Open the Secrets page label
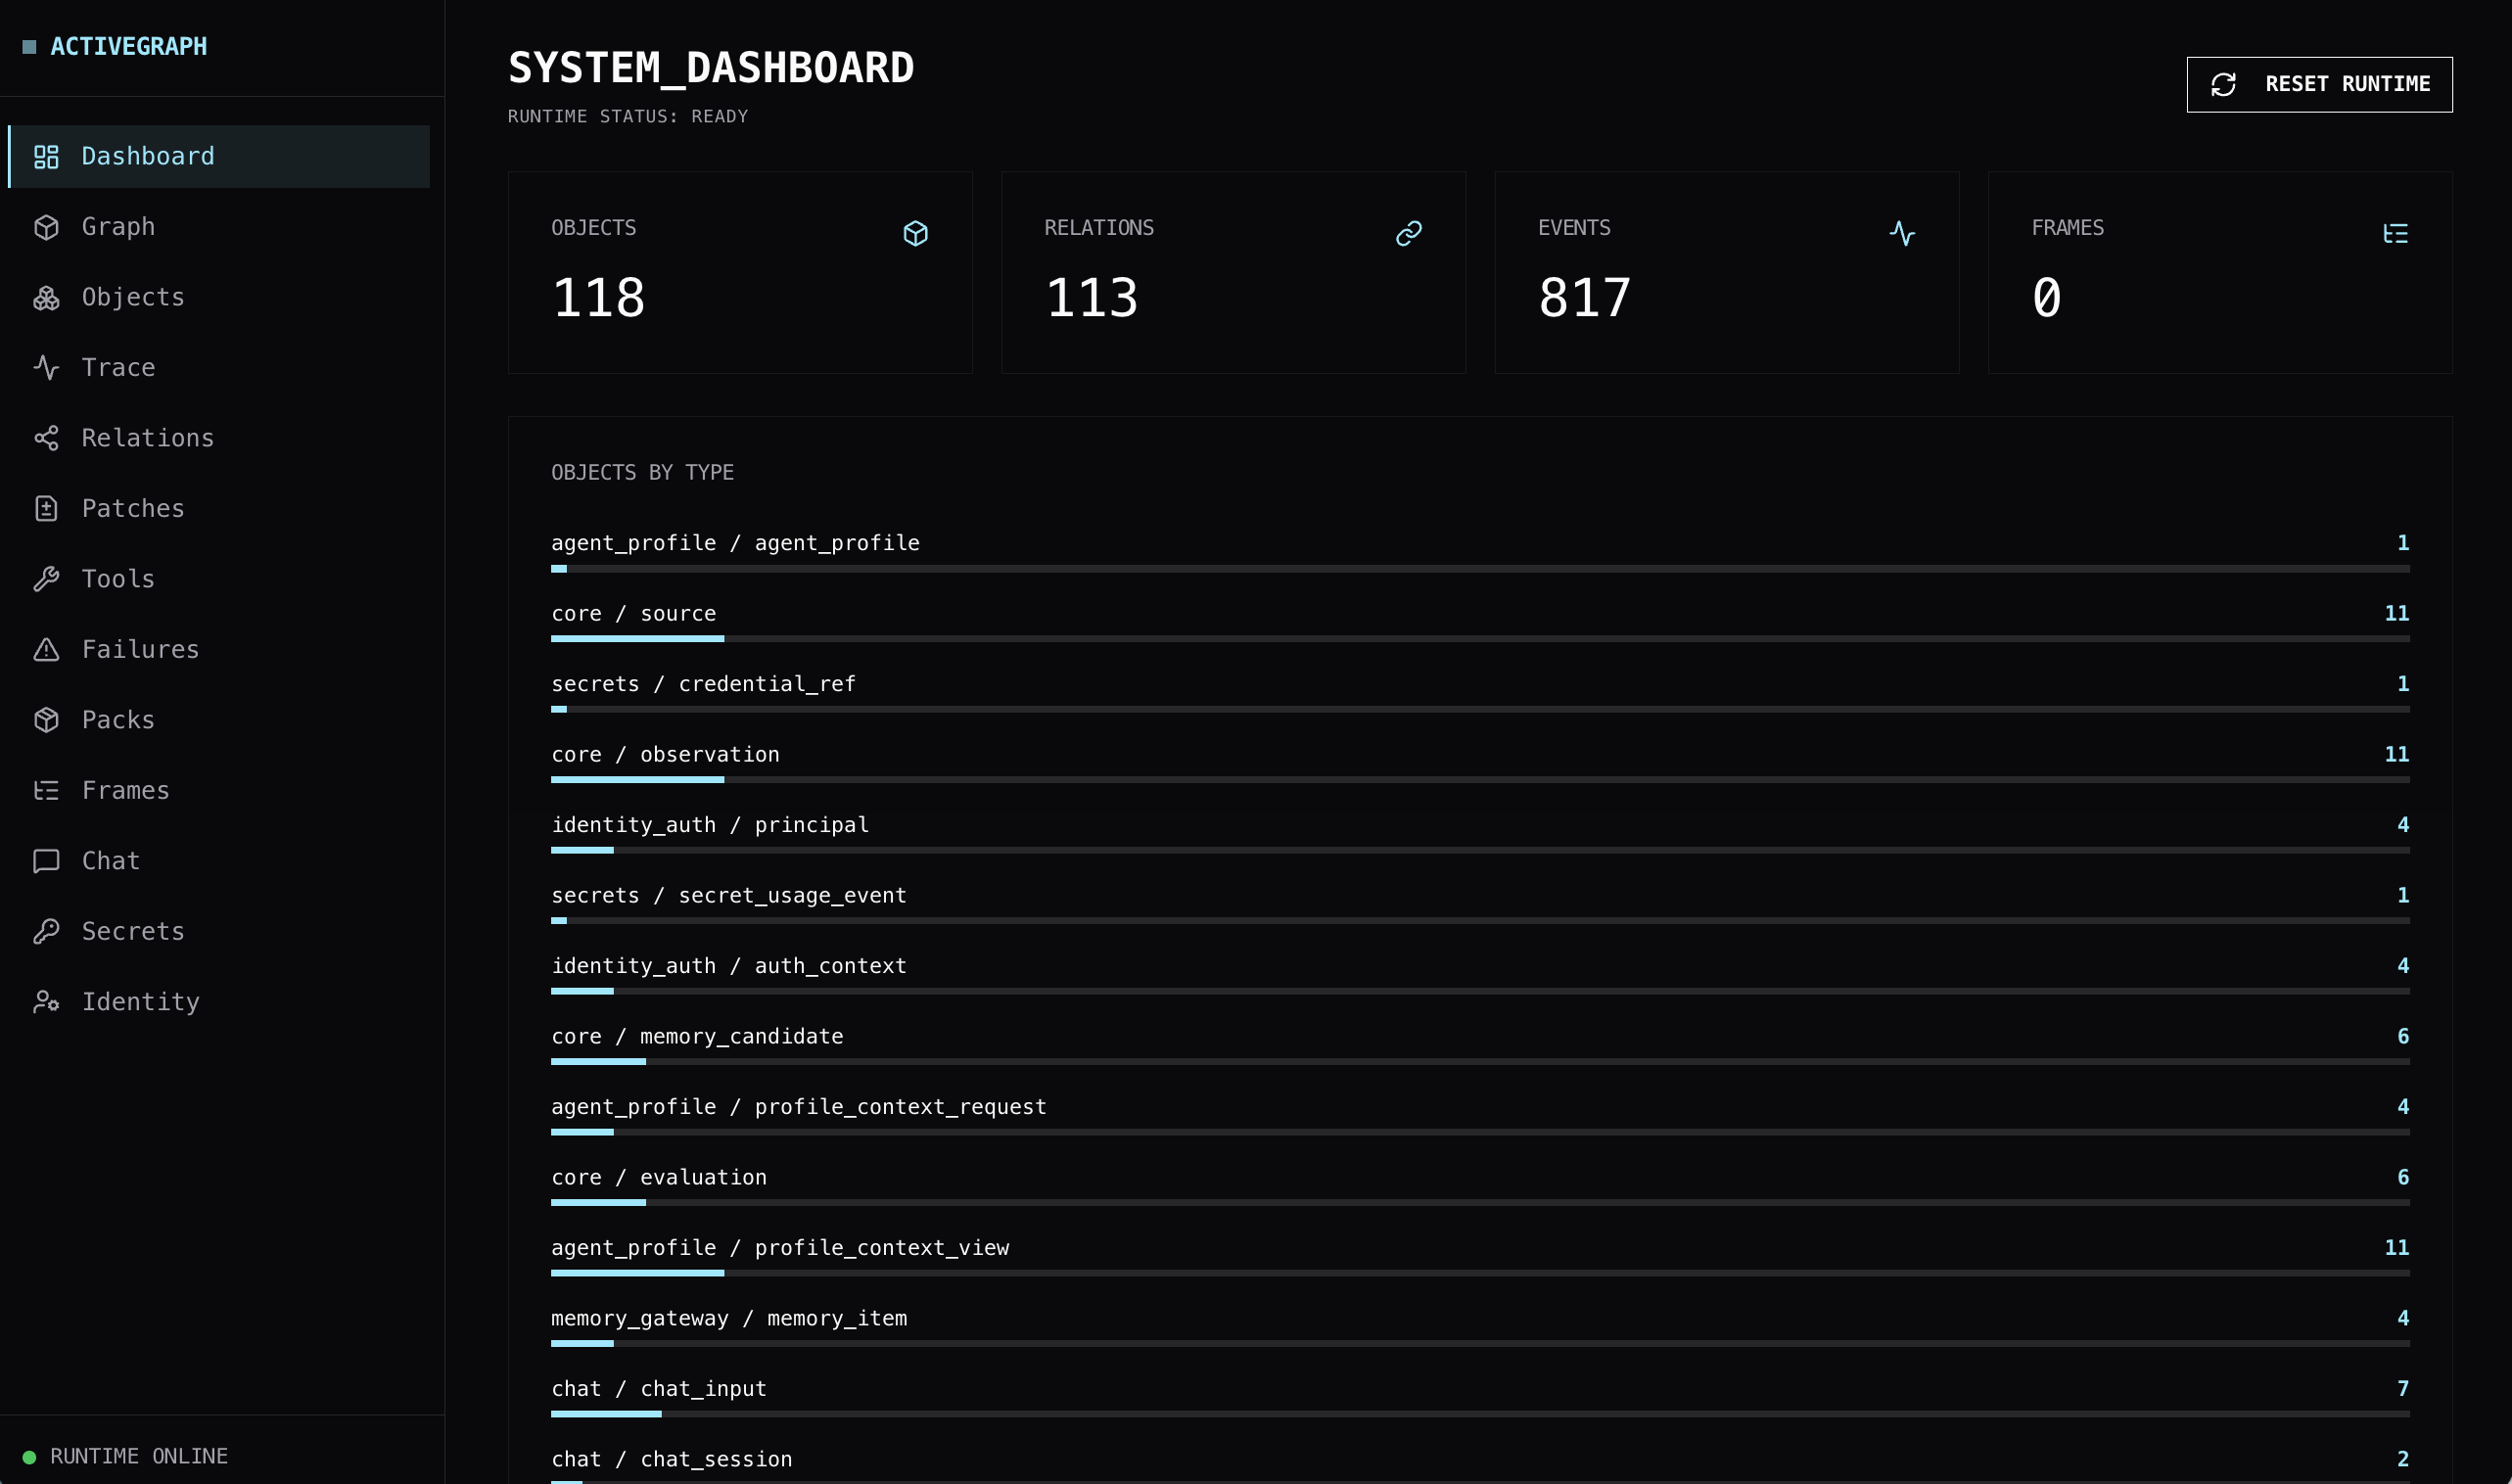2512x1484 pixels. point(133,932)
